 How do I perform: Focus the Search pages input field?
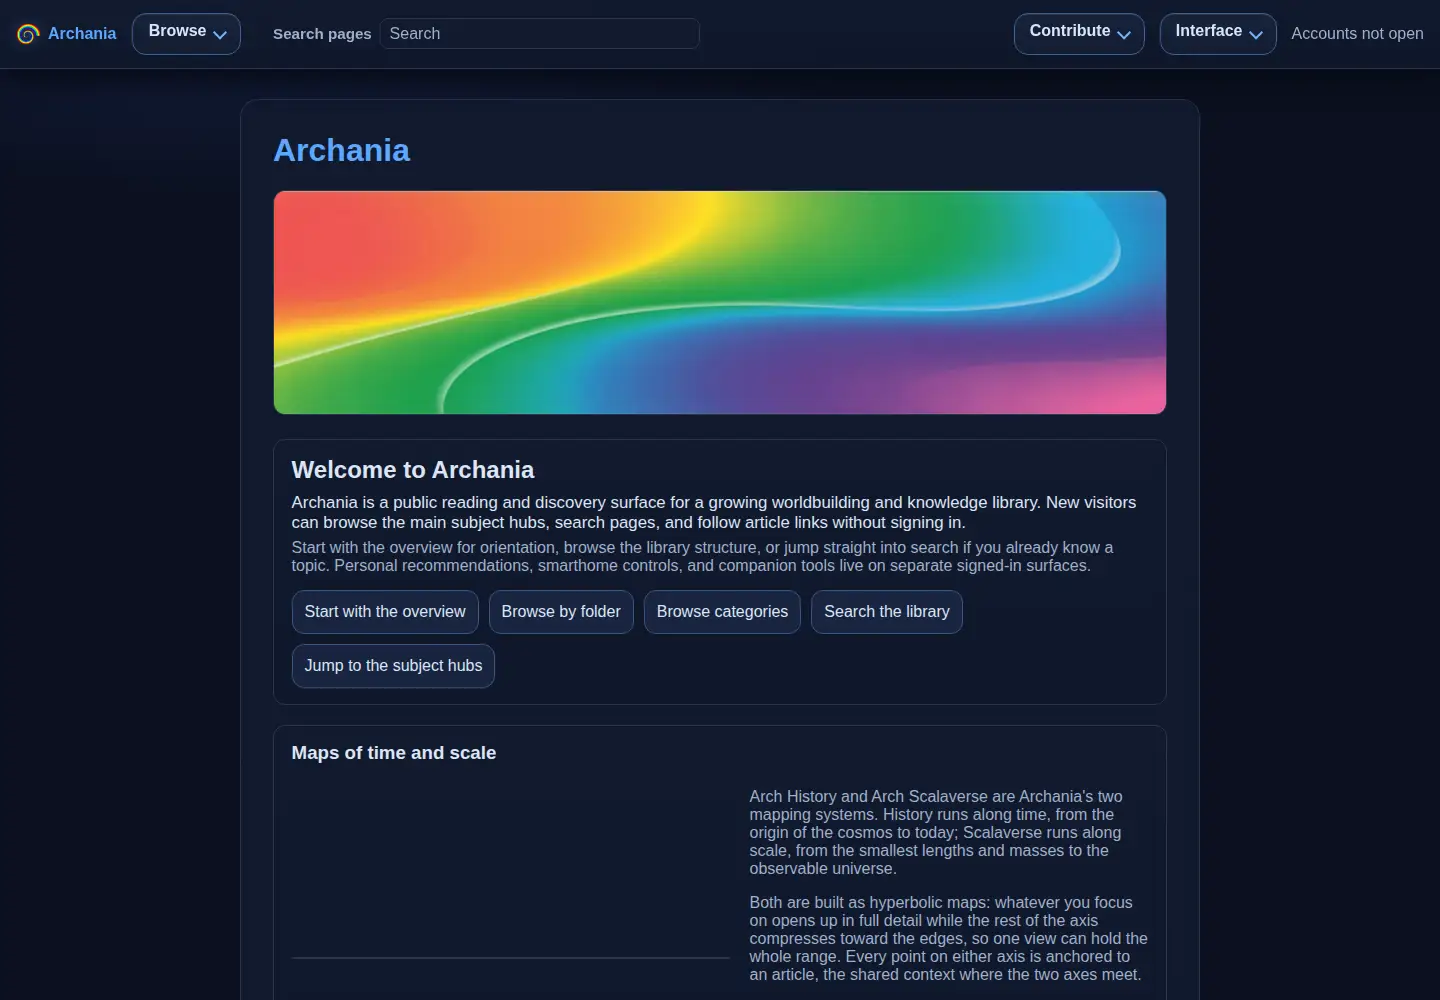point(539,34)
